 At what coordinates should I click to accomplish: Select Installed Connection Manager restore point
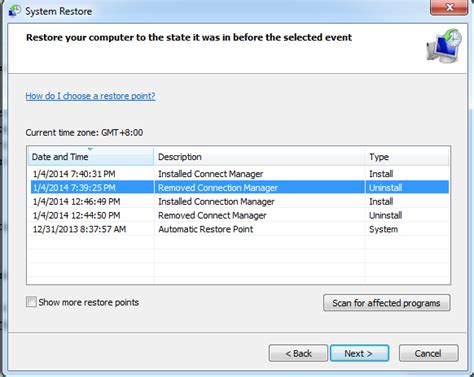click(238, 201)
